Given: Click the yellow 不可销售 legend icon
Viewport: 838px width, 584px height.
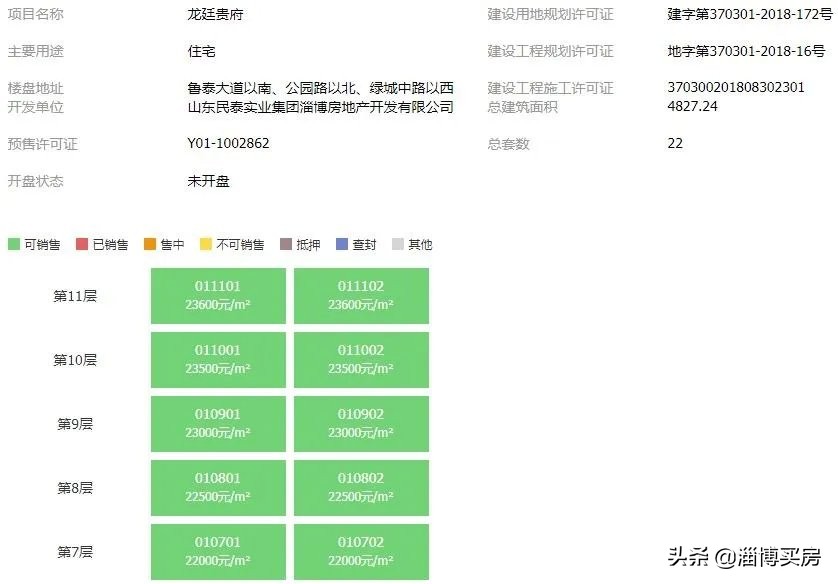Looking at the screenshot, I should click(x=203, y=243).
